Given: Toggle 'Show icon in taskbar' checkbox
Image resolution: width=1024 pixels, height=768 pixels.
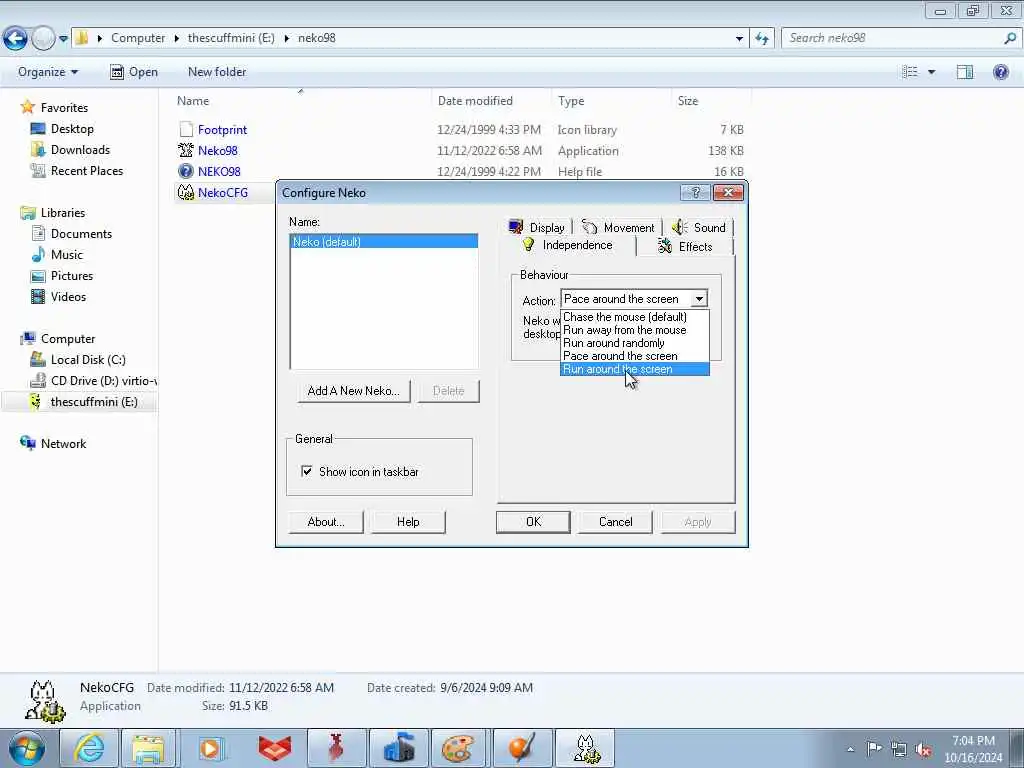Looking at the screenshot, I should click(306, 471).
